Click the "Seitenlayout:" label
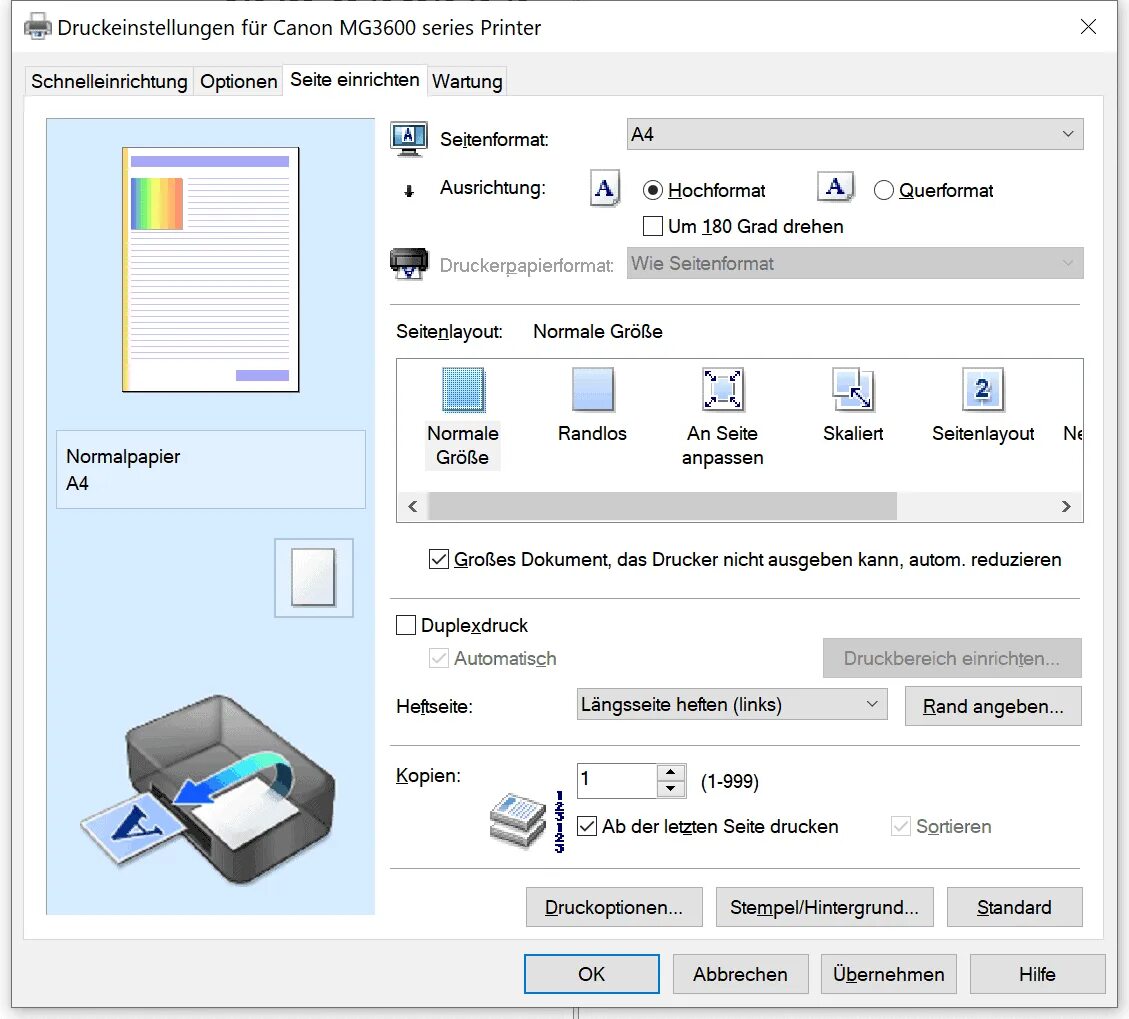This screenshot has width=1129, height=1019. click(x=449, y=332)
